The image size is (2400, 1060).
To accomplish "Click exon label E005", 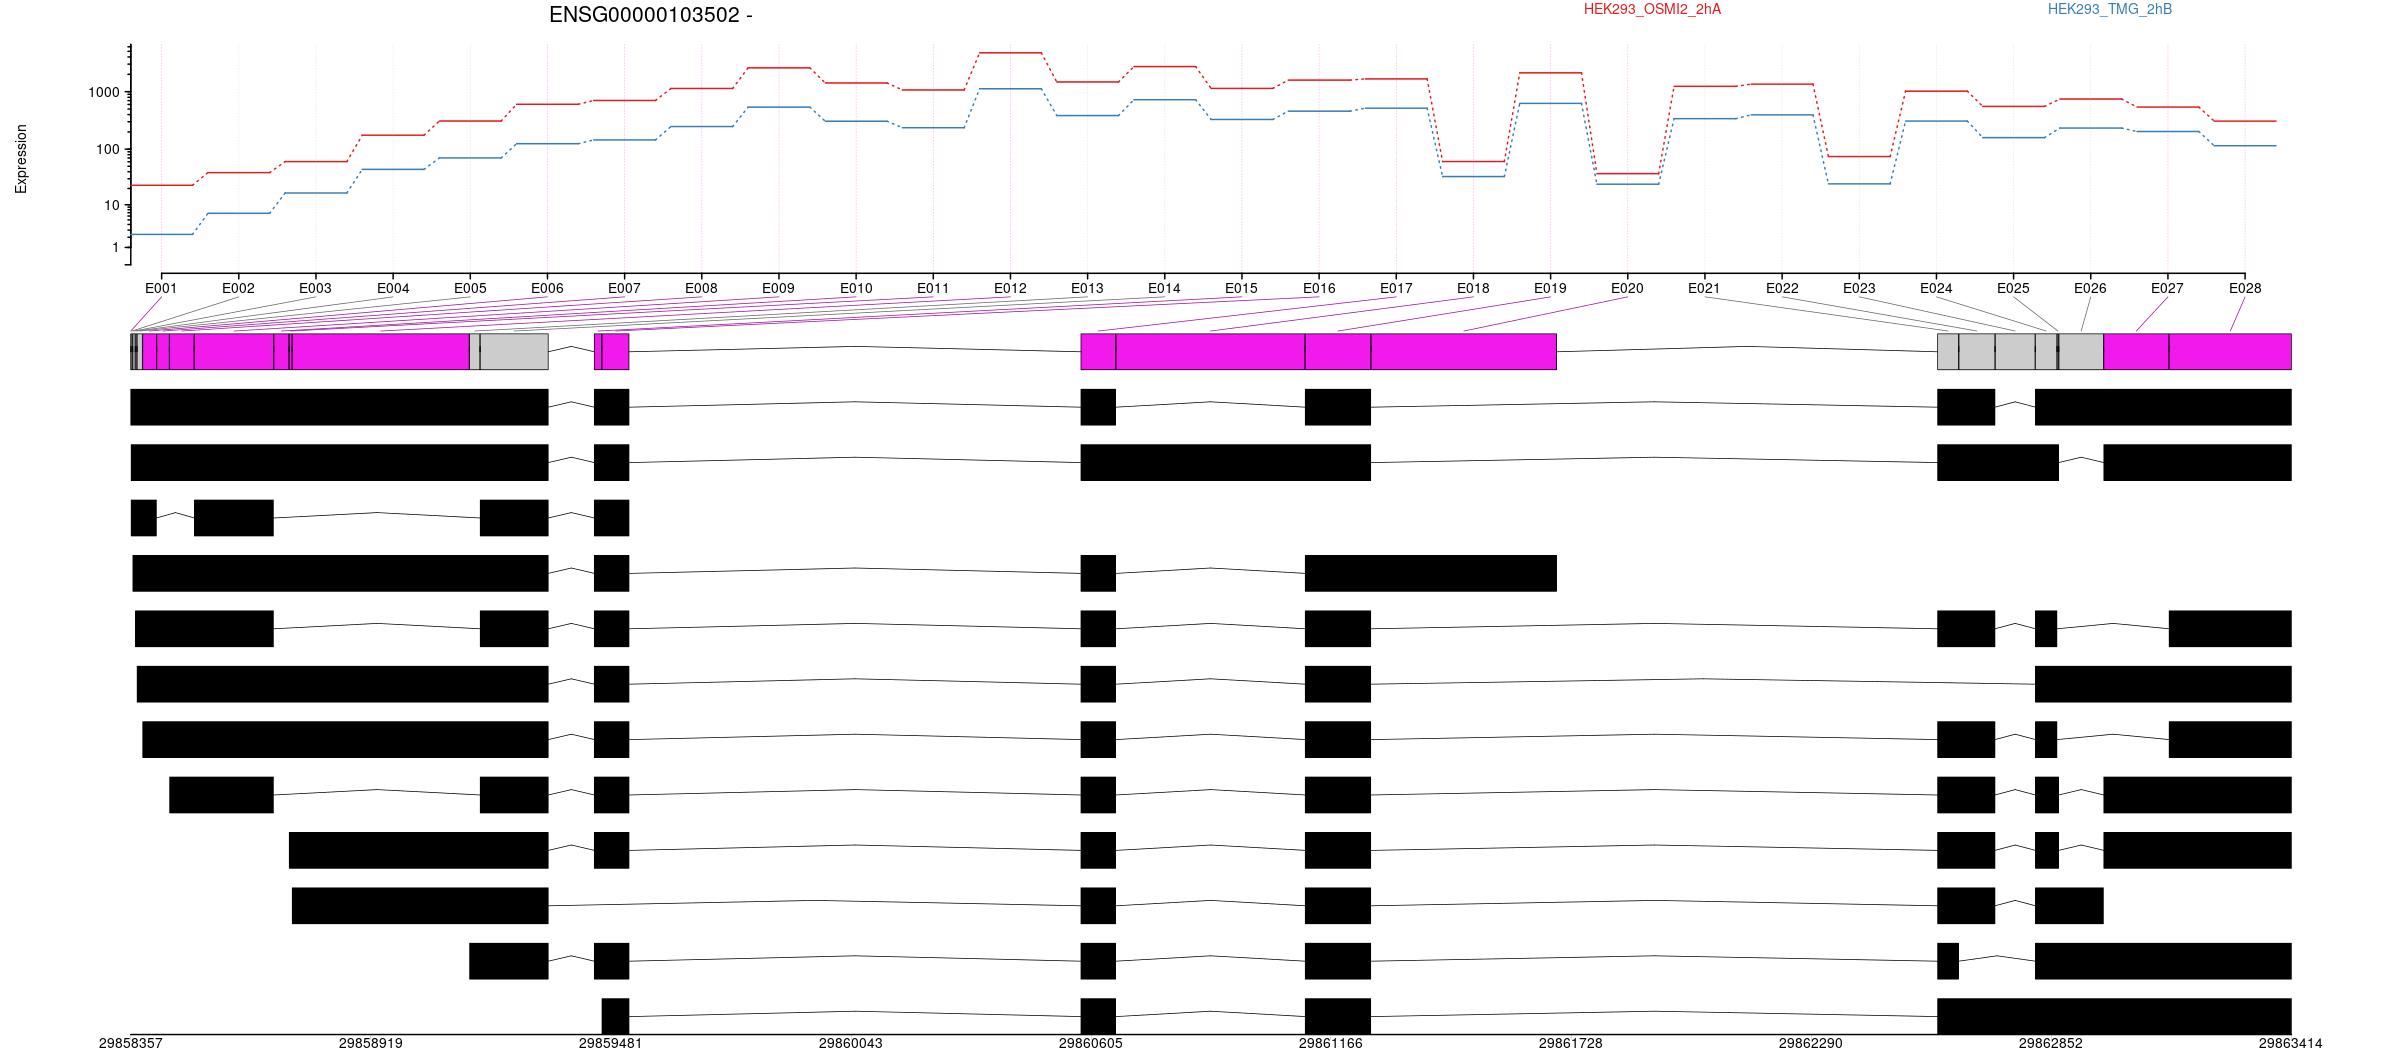I will [x=470, y=289].
